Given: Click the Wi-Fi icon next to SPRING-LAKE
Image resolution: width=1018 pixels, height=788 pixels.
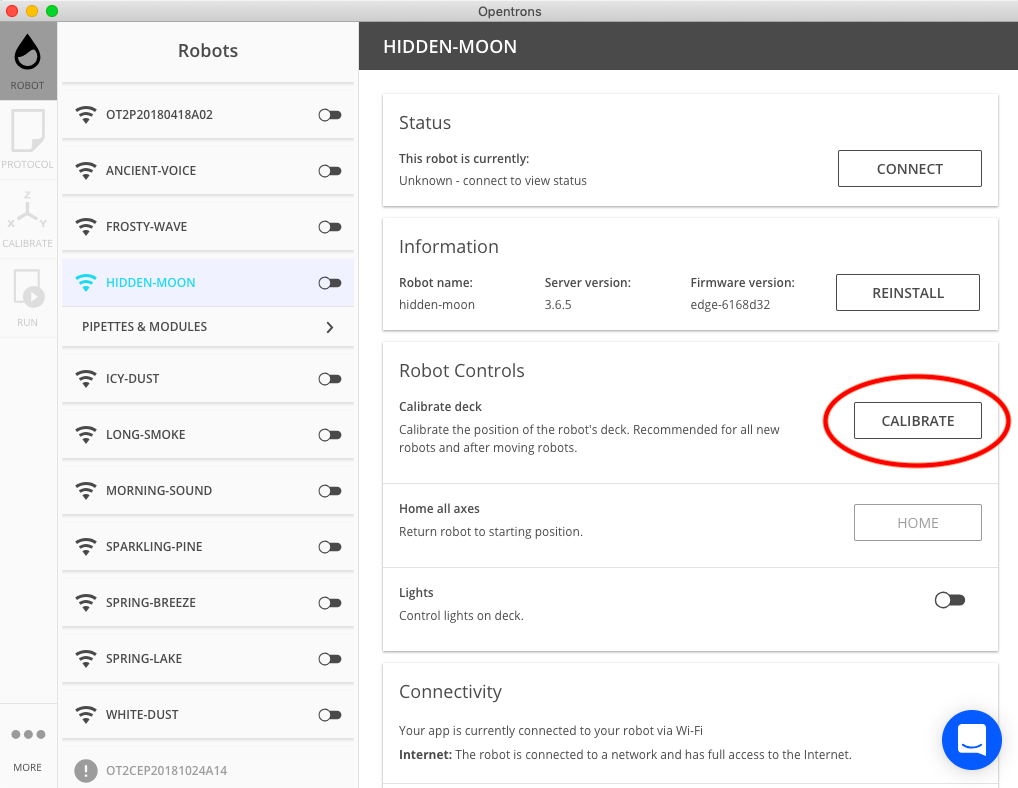Looking at the screenshot, I should pyautogui.click(x=86, y=658).
